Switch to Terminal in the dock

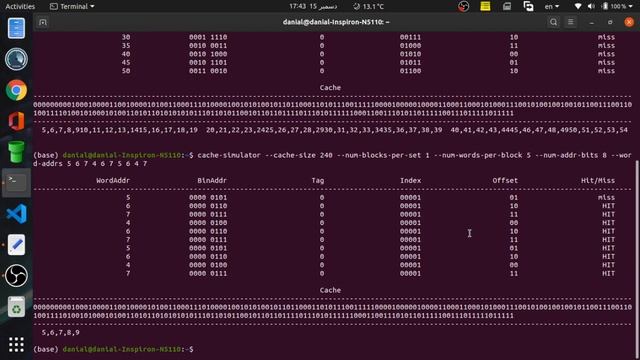pos(16,183)
